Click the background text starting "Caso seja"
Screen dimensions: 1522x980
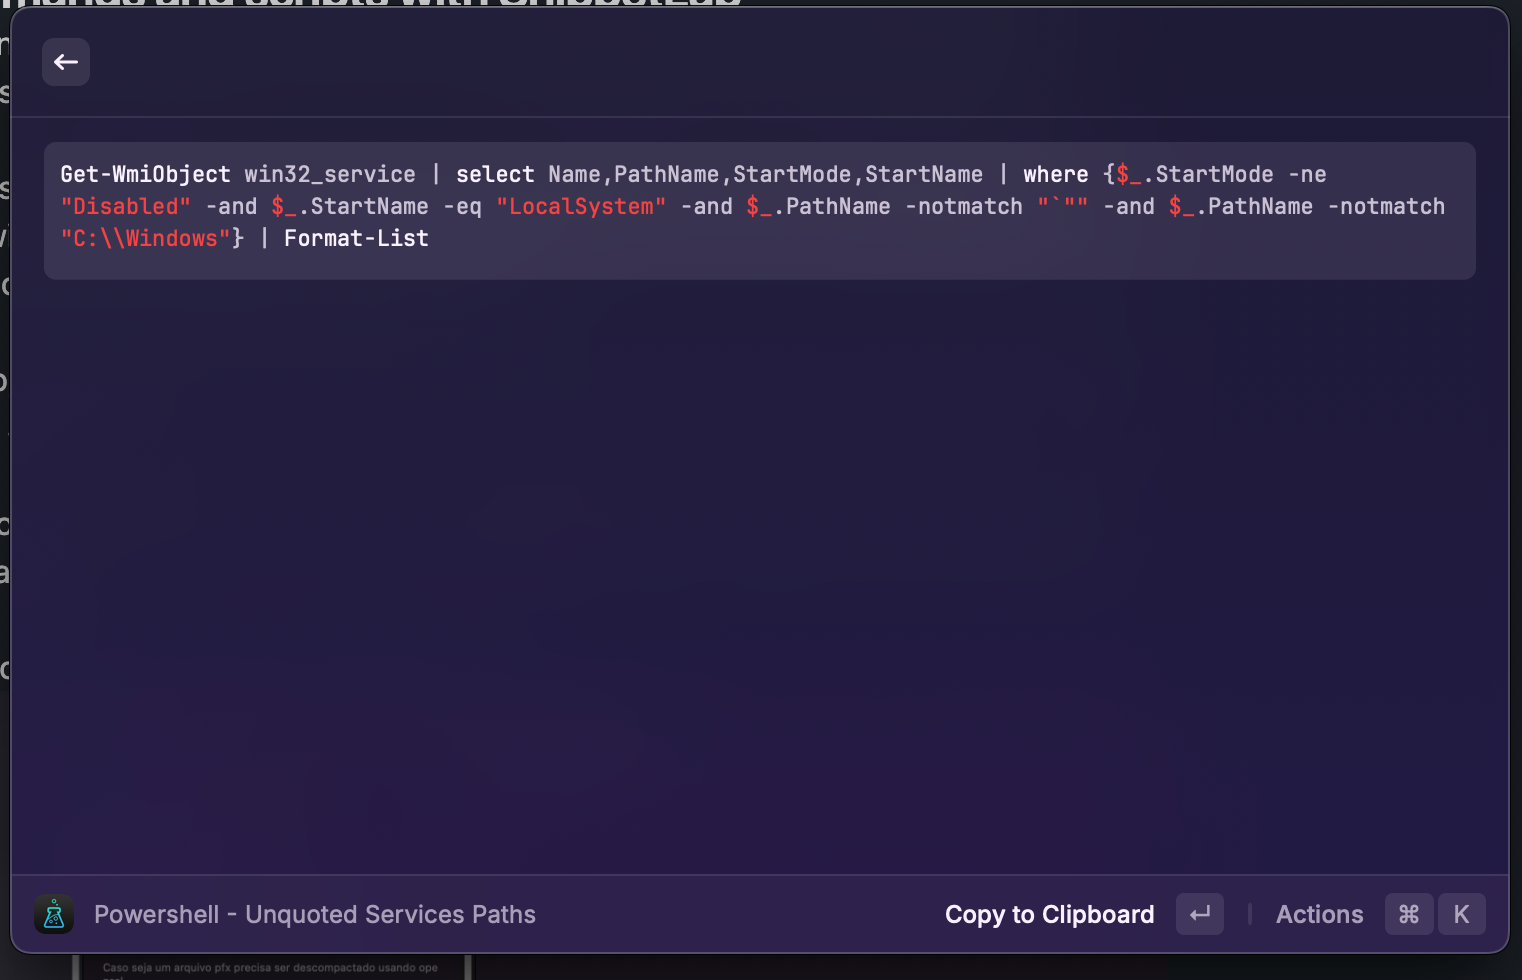(x=270, y=967)
